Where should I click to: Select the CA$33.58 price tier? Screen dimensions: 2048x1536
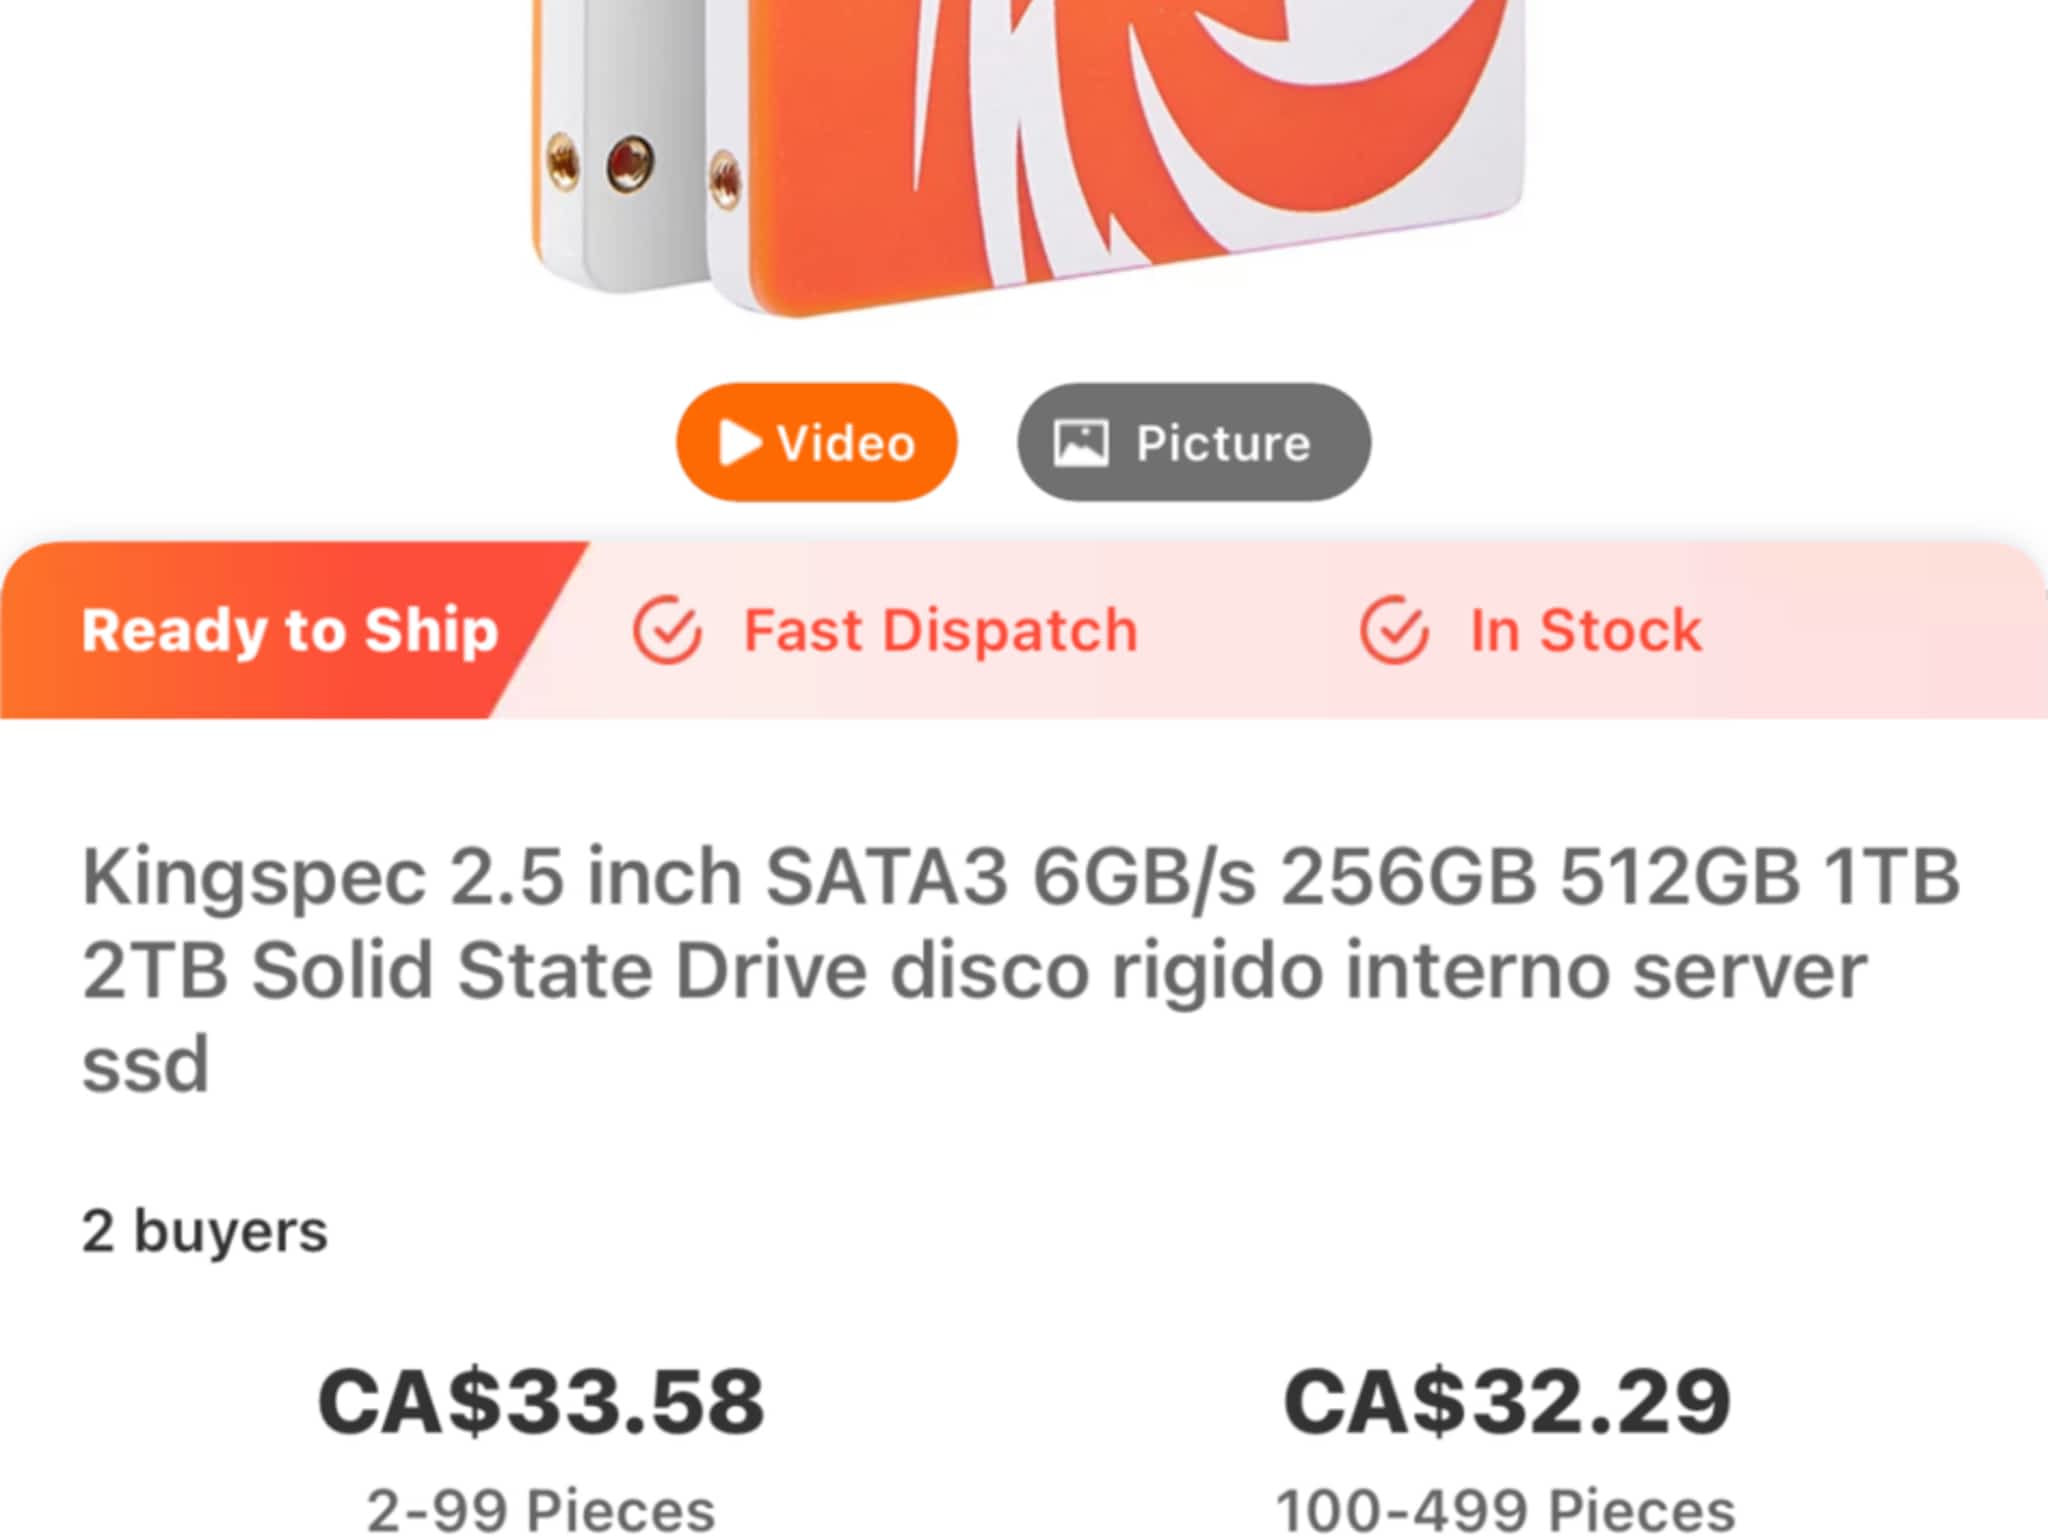coord(541,1402)
